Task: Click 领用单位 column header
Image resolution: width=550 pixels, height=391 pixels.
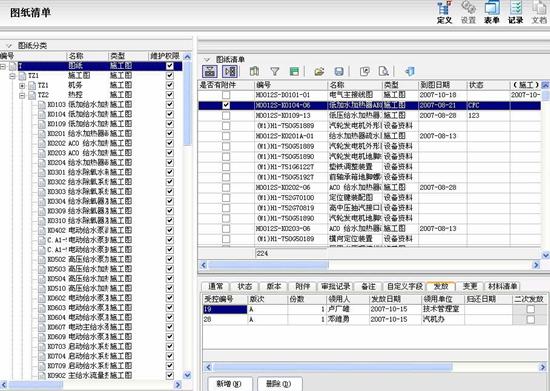Action: pyautogui.click(x=443, y=299)
